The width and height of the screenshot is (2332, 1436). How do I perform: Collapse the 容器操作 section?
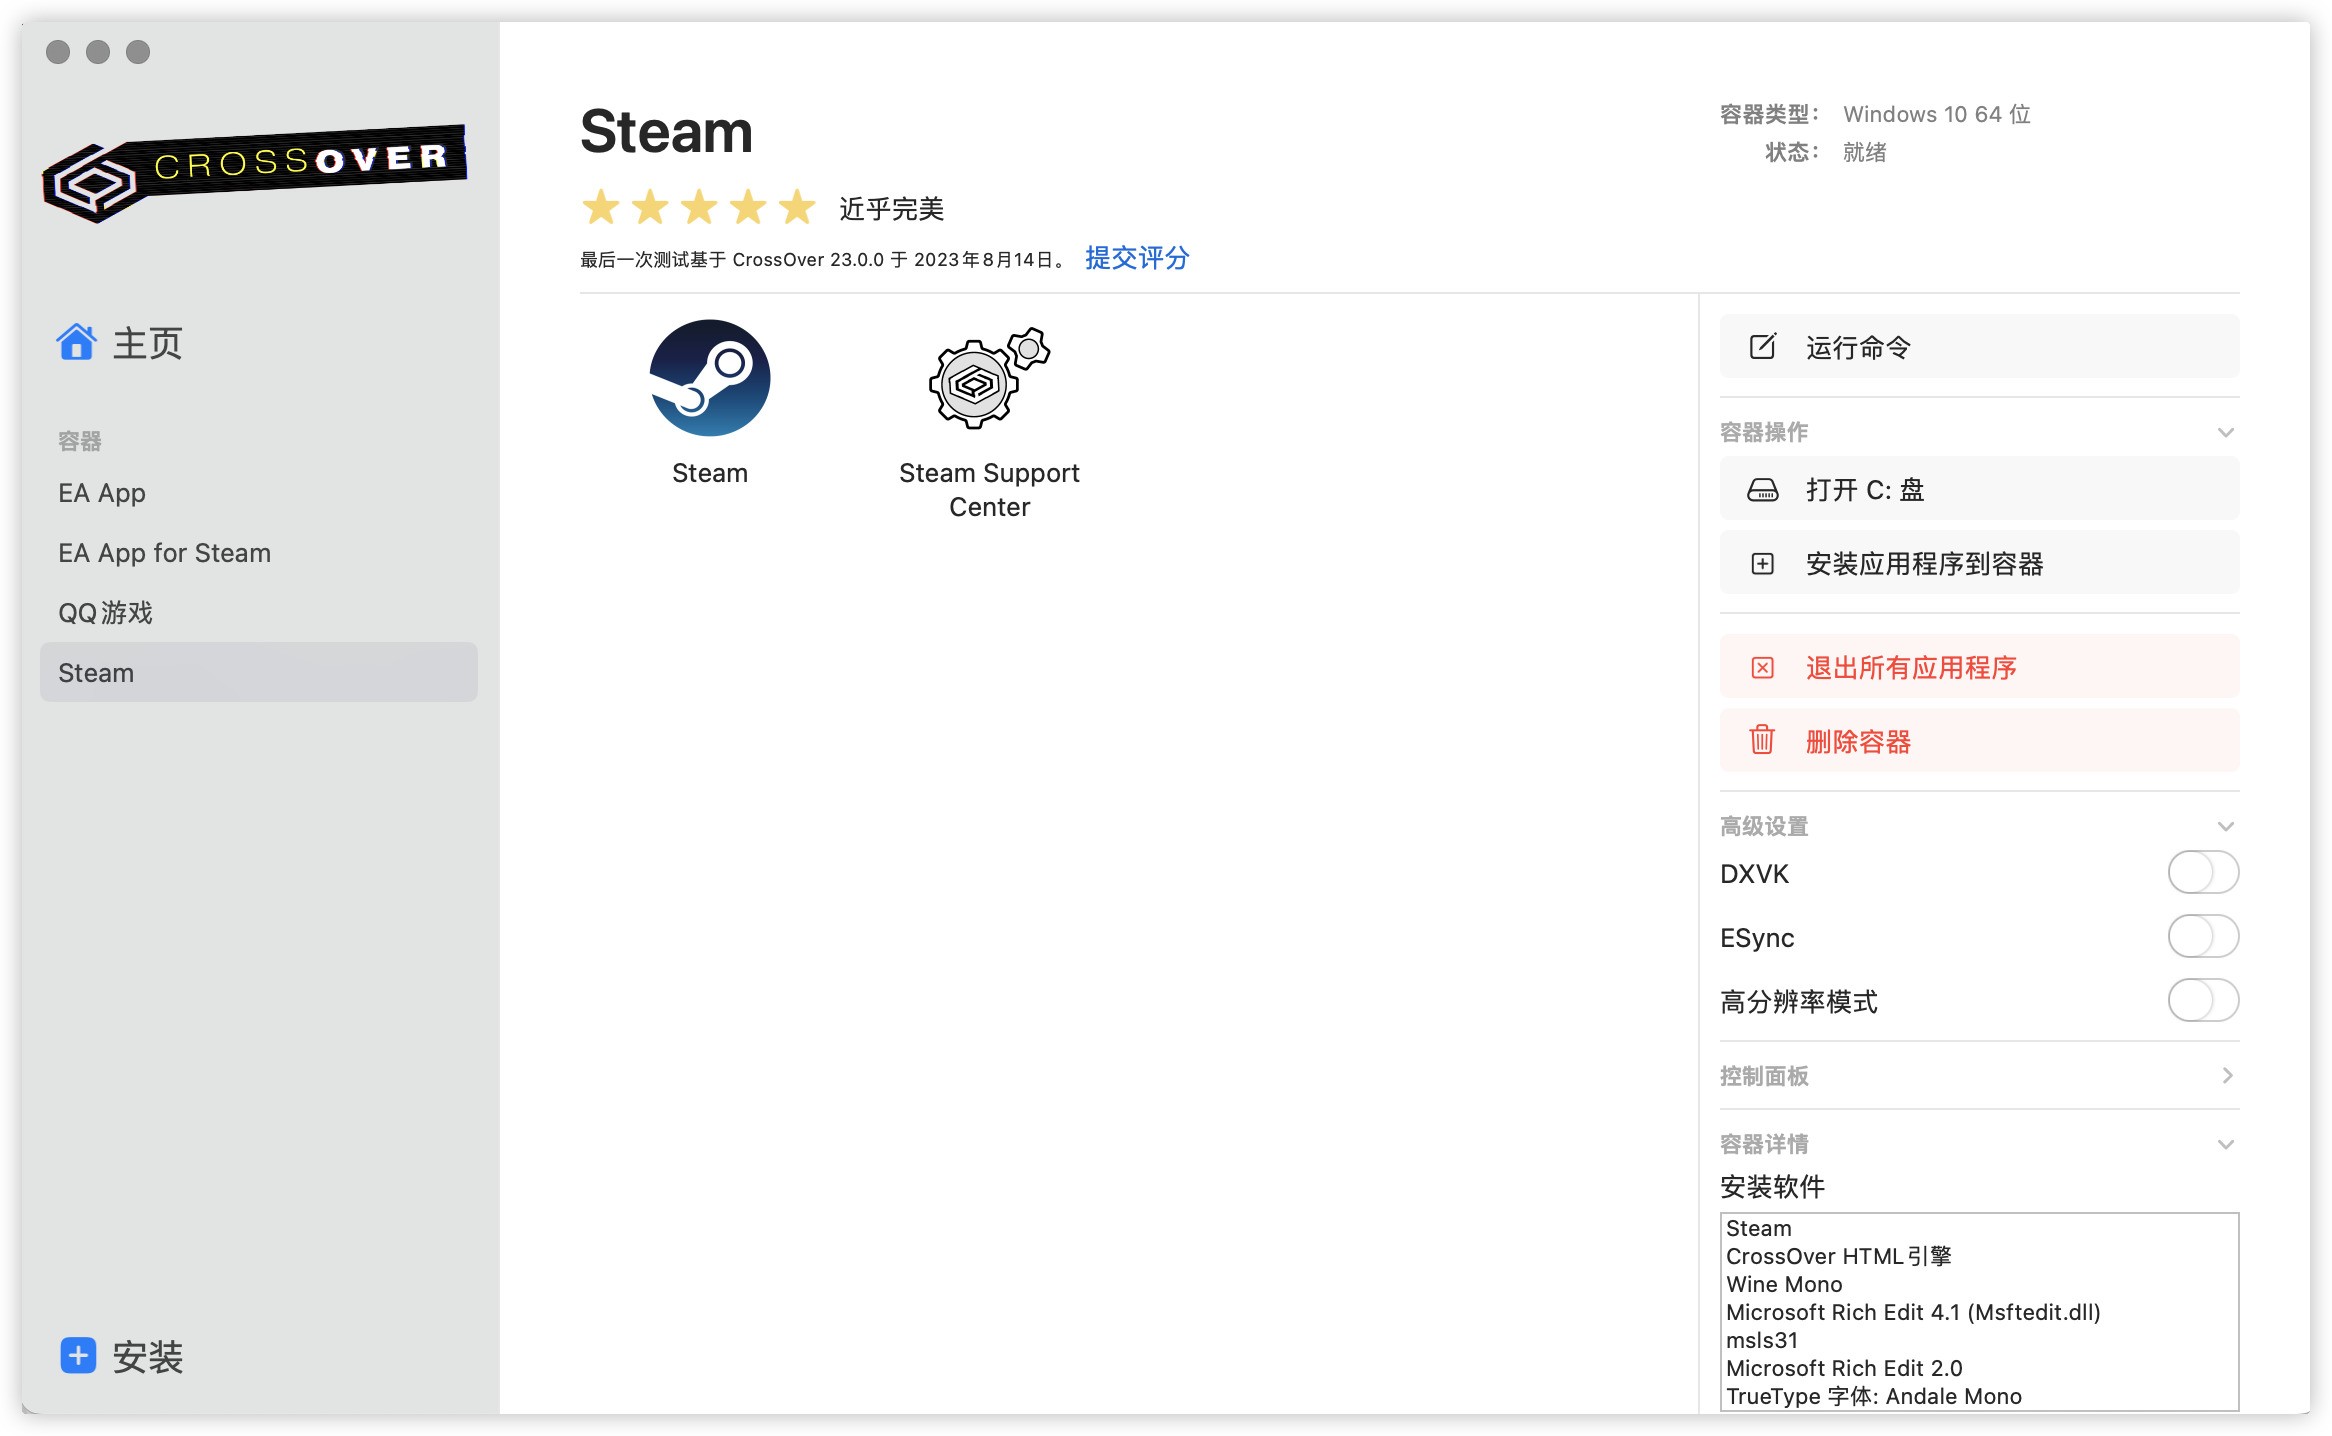pos(2225,432)
